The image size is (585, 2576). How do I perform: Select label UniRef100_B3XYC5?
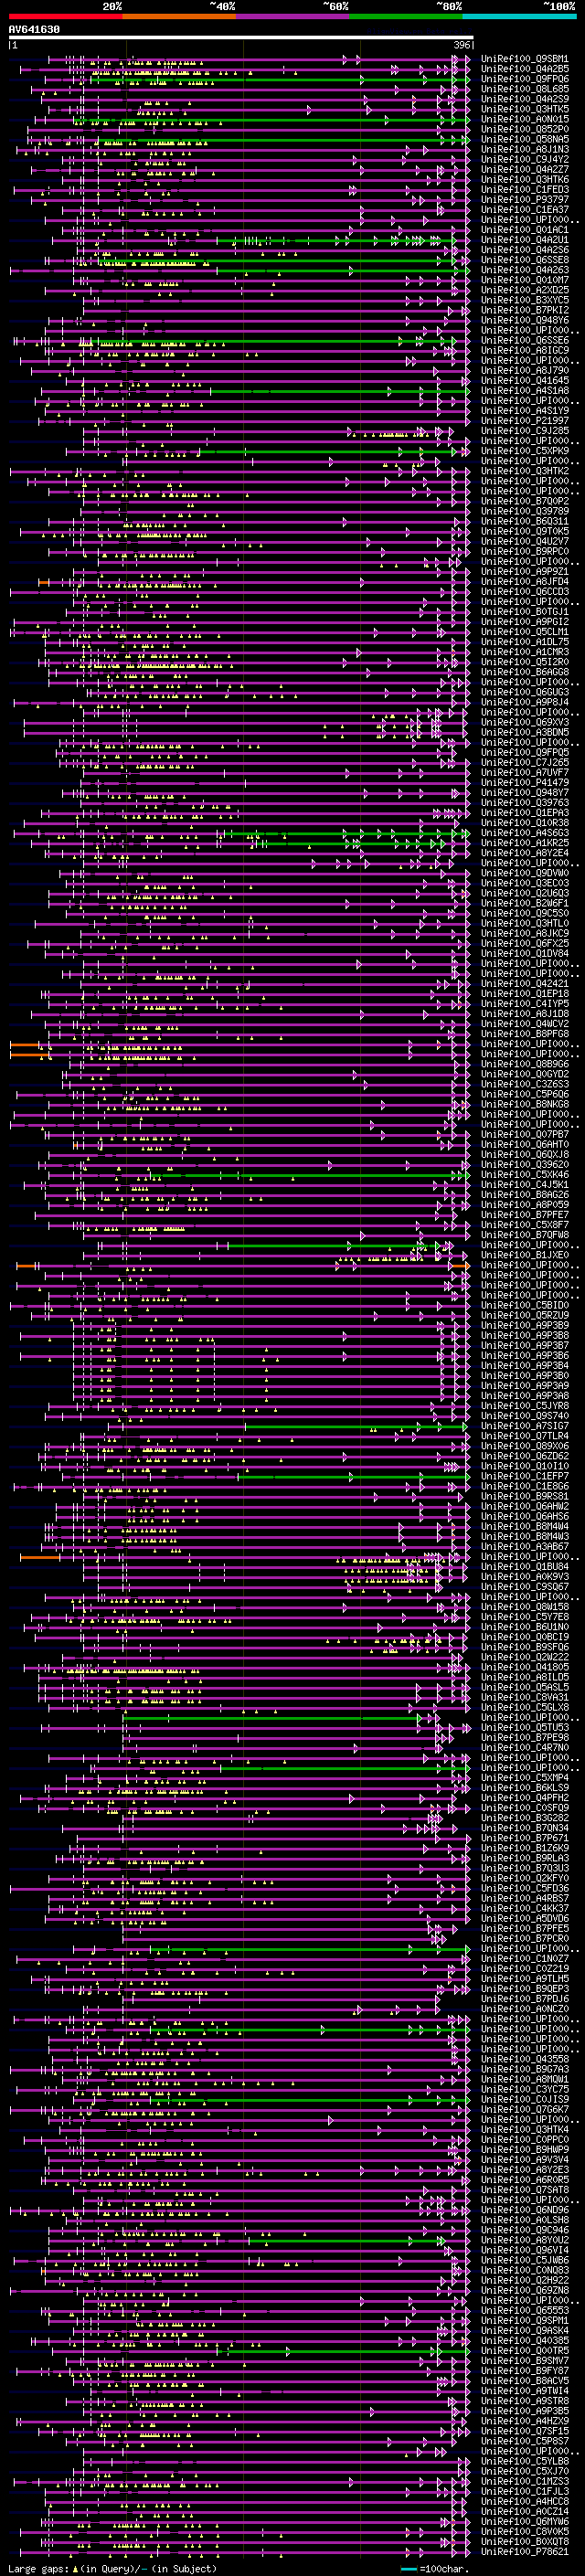525,300
